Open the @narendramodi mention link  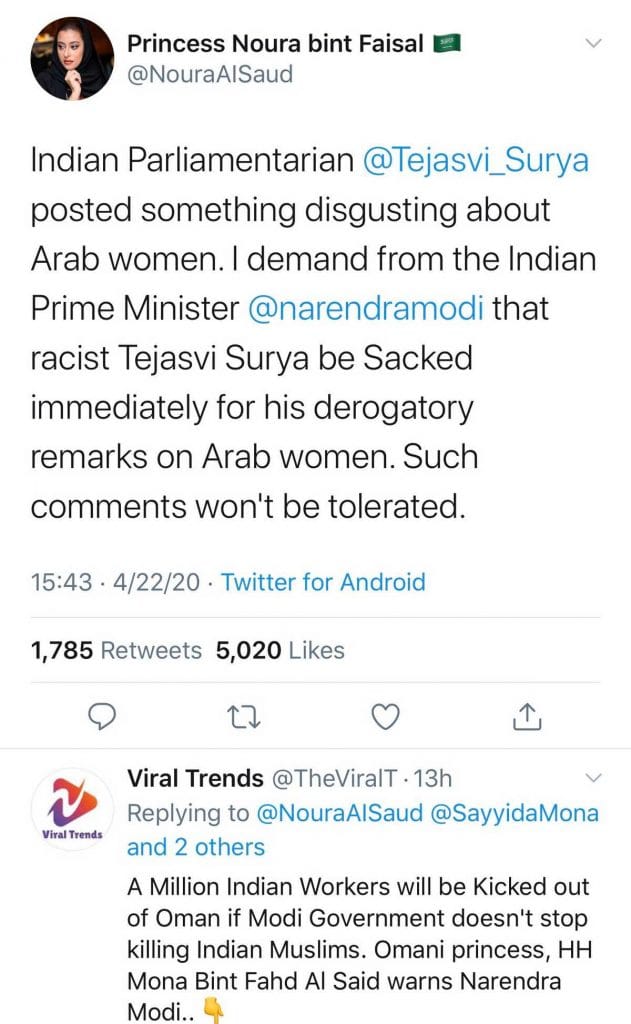368,310
